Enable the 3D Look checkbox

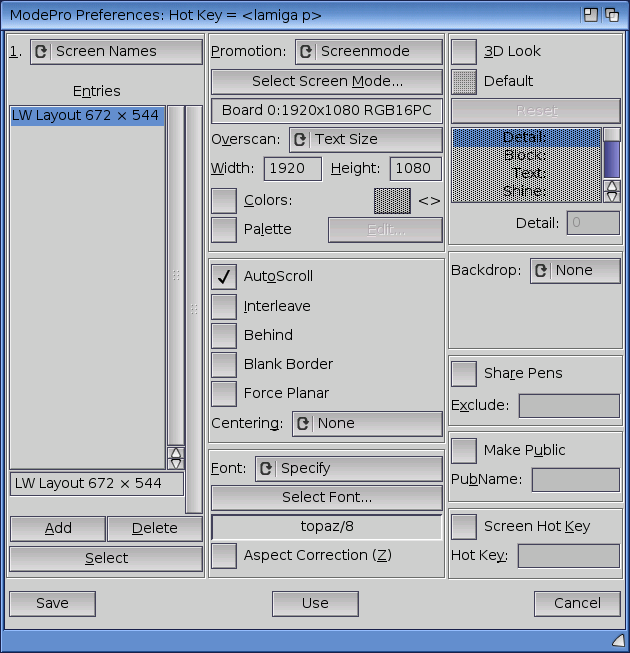(464, 52)
